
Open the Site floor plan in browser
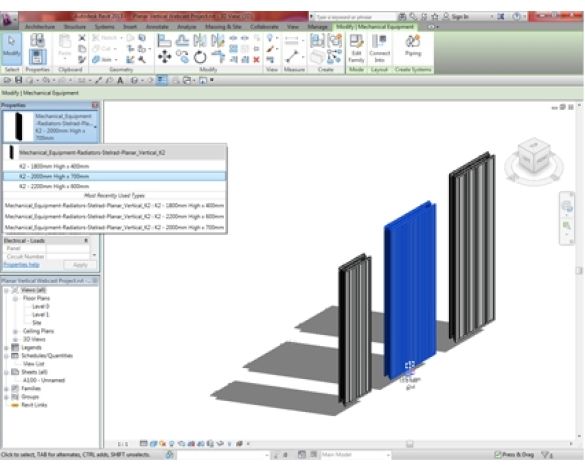(37, 323)
